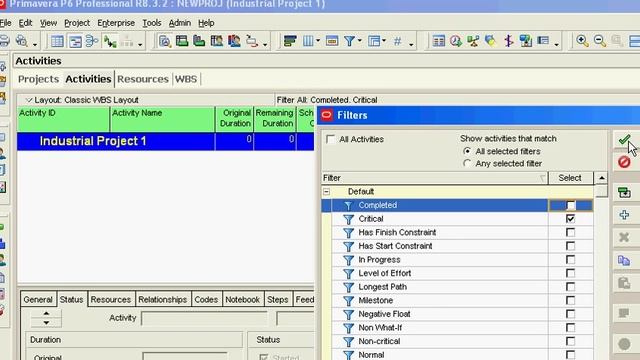This screenshot has width=640, height=360.
Task: Open the Relationships details tab
Action: 162,300
